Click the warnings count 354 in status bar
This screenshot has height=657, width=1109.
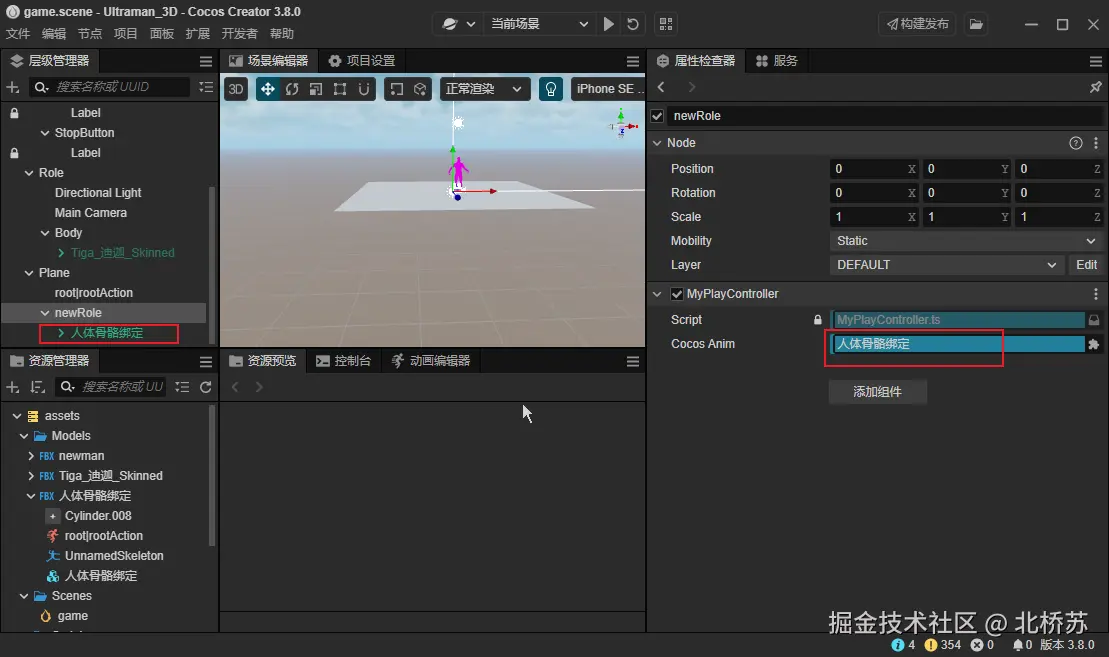tap(943, 645)
